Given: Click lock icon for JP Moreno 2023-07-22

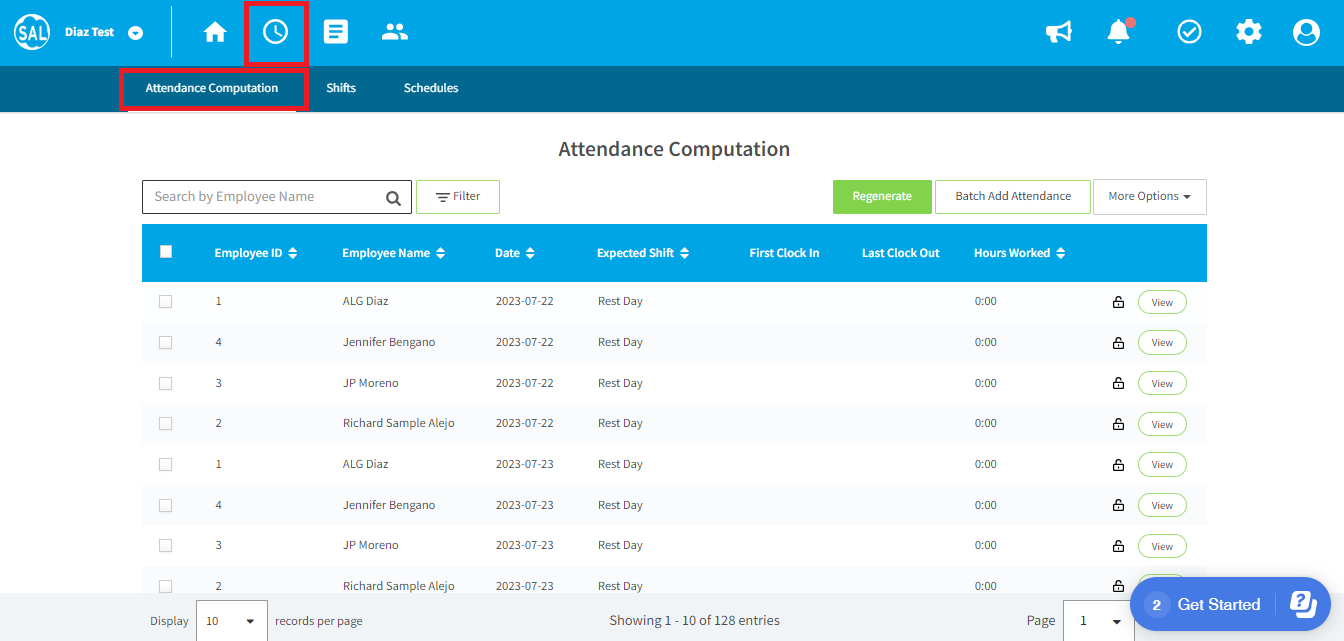Looking at the screenshot, I should point(1118,383).
